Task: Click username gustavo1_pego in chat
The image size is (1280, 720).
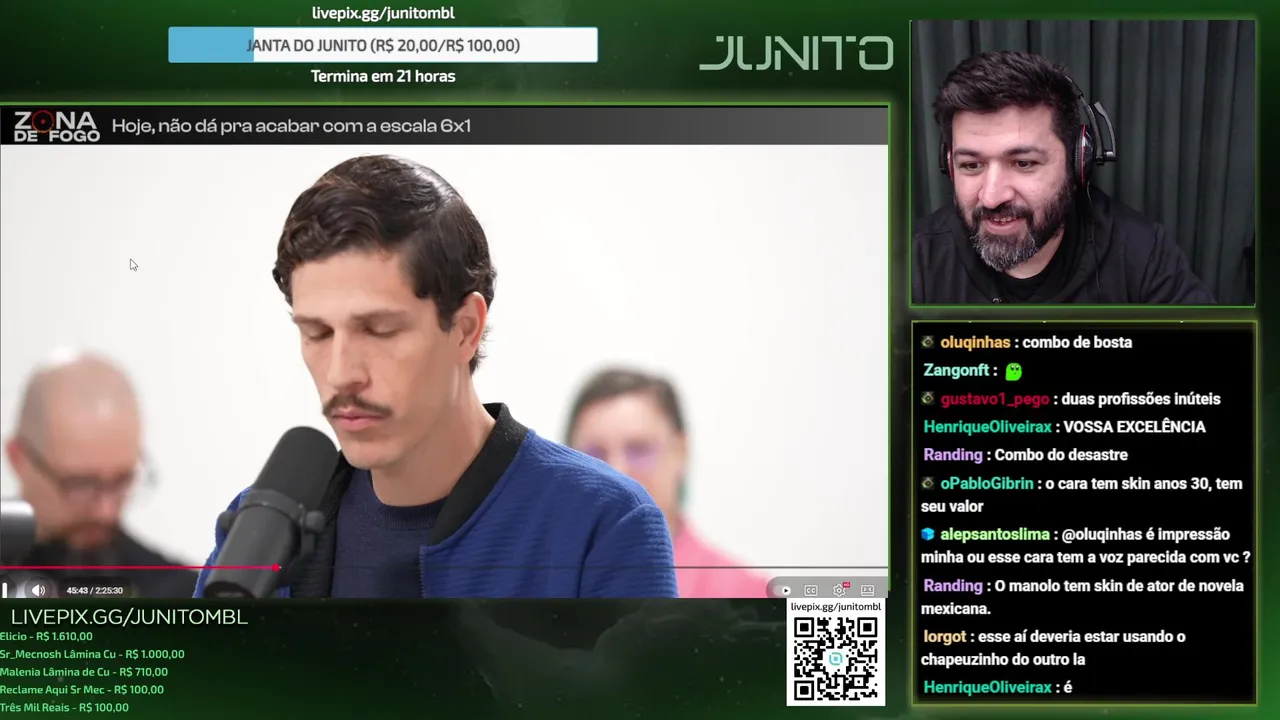Action: coord(995,399)
